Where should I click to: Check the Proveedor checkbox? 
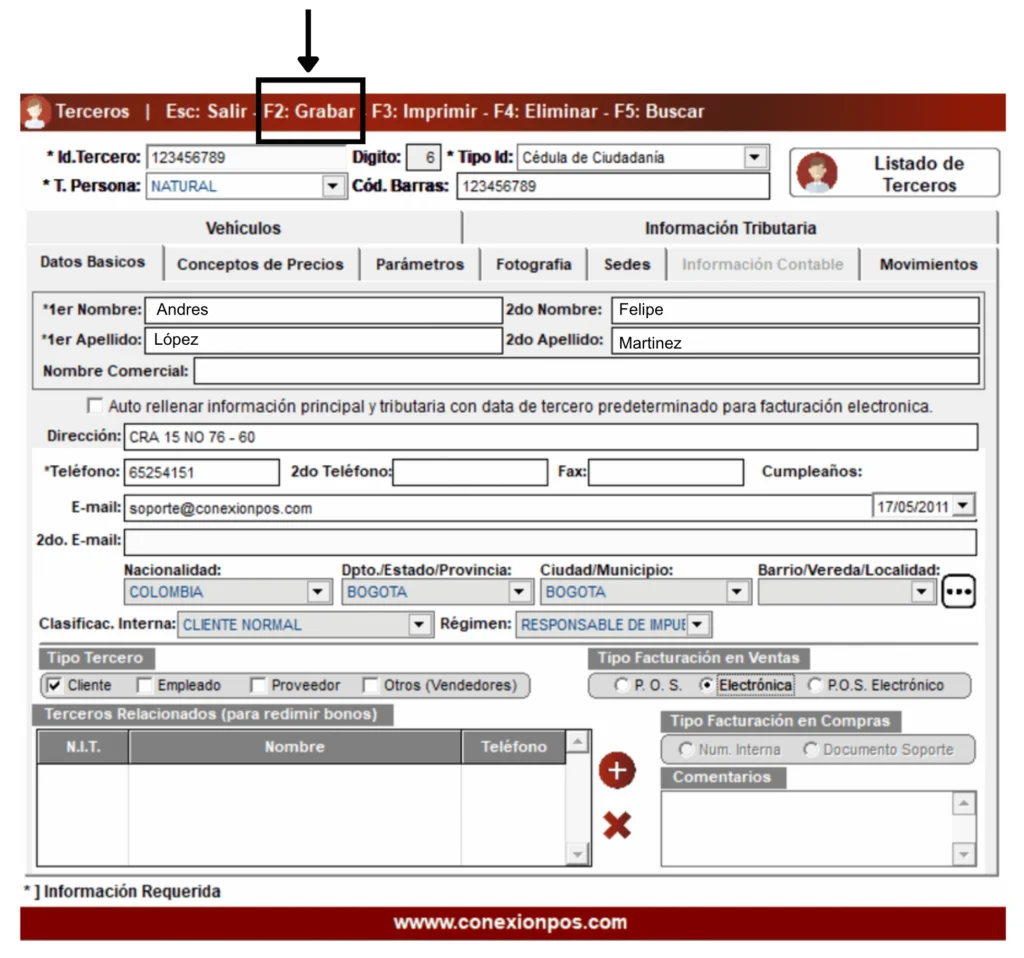click(259, 685)
